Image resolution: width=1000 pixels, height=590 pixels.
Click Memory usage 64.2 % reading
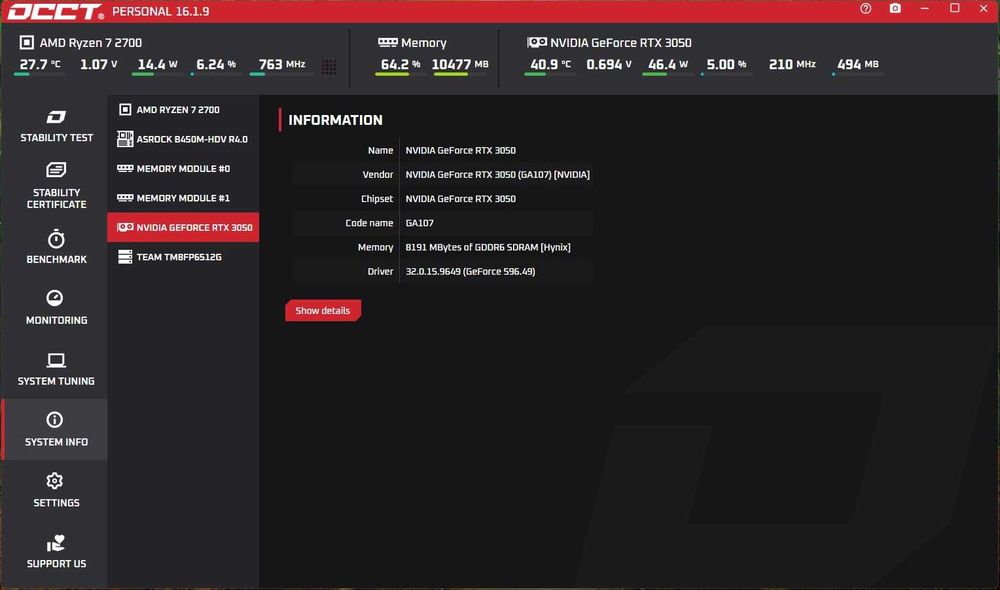400,64
